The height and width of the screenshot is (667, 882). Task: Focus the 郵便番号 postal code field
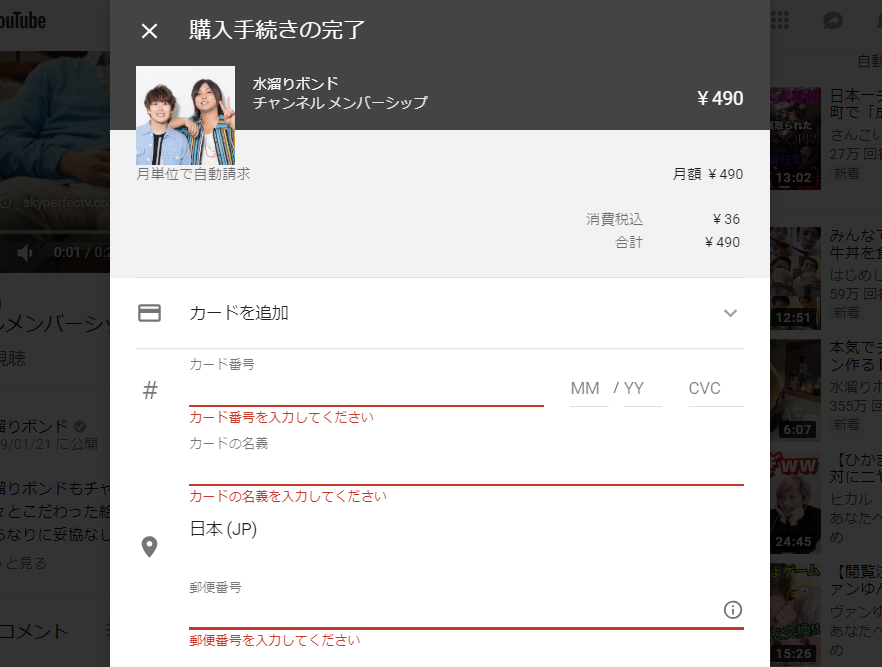(x=450, y=611)
